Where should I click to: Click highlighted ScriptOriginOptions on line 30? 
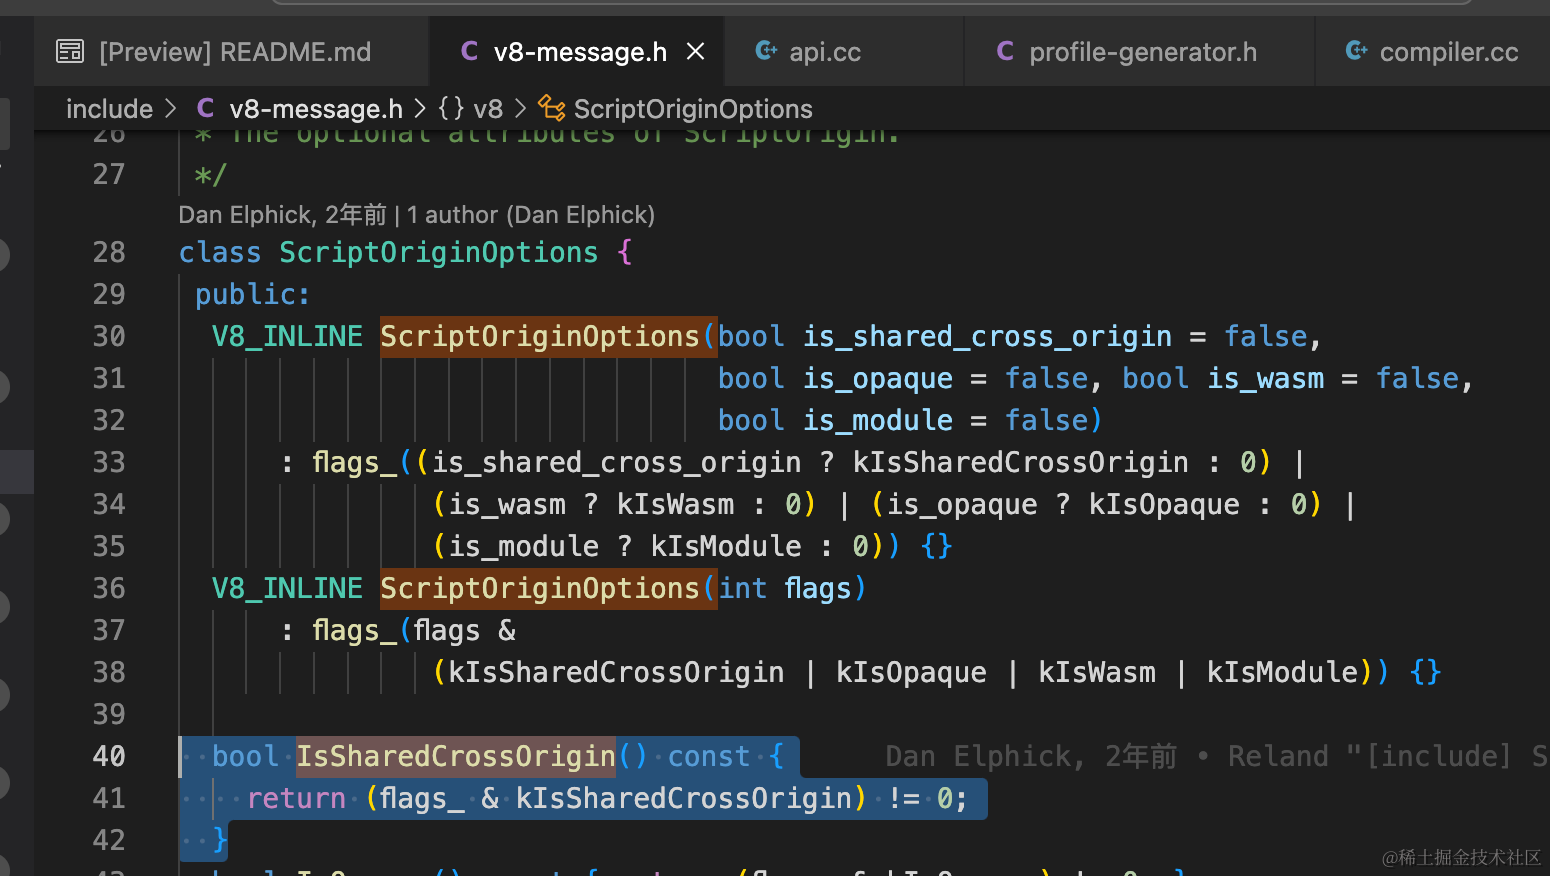pos(540,336)
